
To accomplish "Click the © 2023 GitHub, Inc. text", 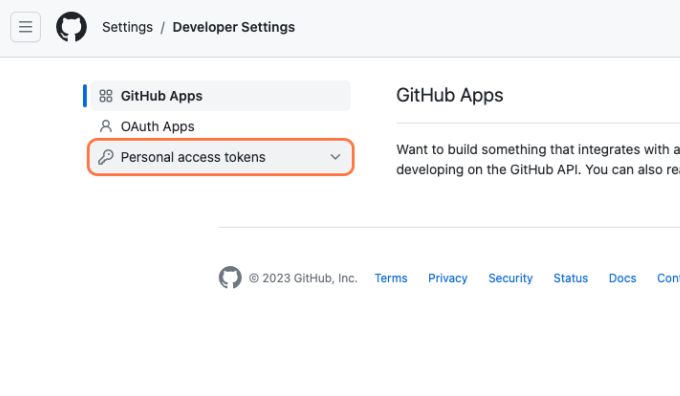I will click(303, 278).
